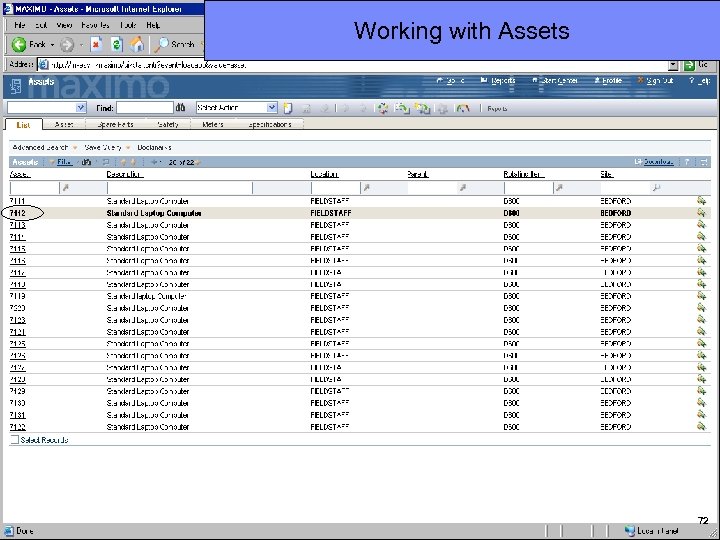Click the browser Refresh icon
The image size is (720, 540).
click(116, 45)
